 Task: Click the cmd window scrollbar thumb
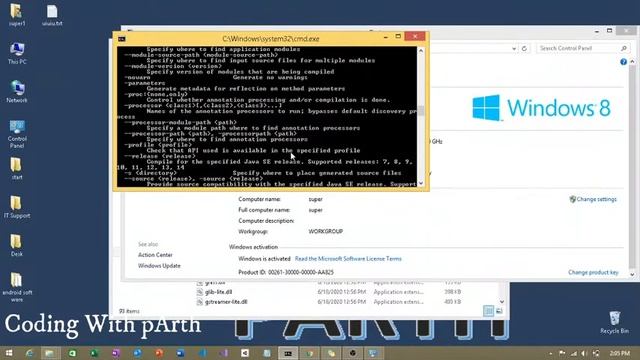[421, 111]
